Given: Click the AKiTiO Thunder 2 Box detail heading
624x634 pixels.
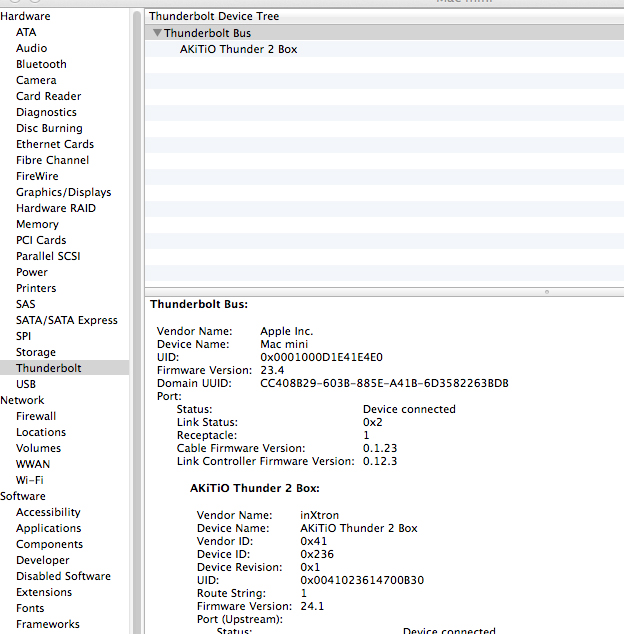Looking at the screenshot, I should coord(255,488).
